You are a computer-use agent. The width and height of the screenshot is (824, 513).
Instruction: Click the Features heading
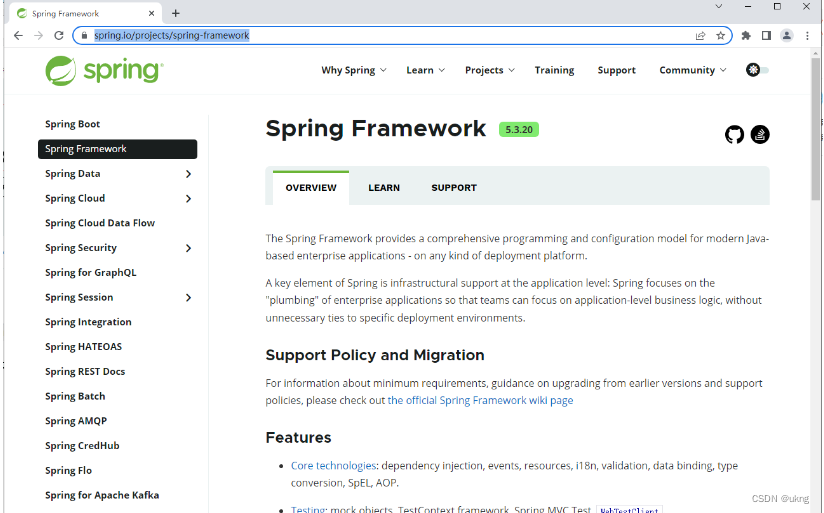(x=298, y=437)
